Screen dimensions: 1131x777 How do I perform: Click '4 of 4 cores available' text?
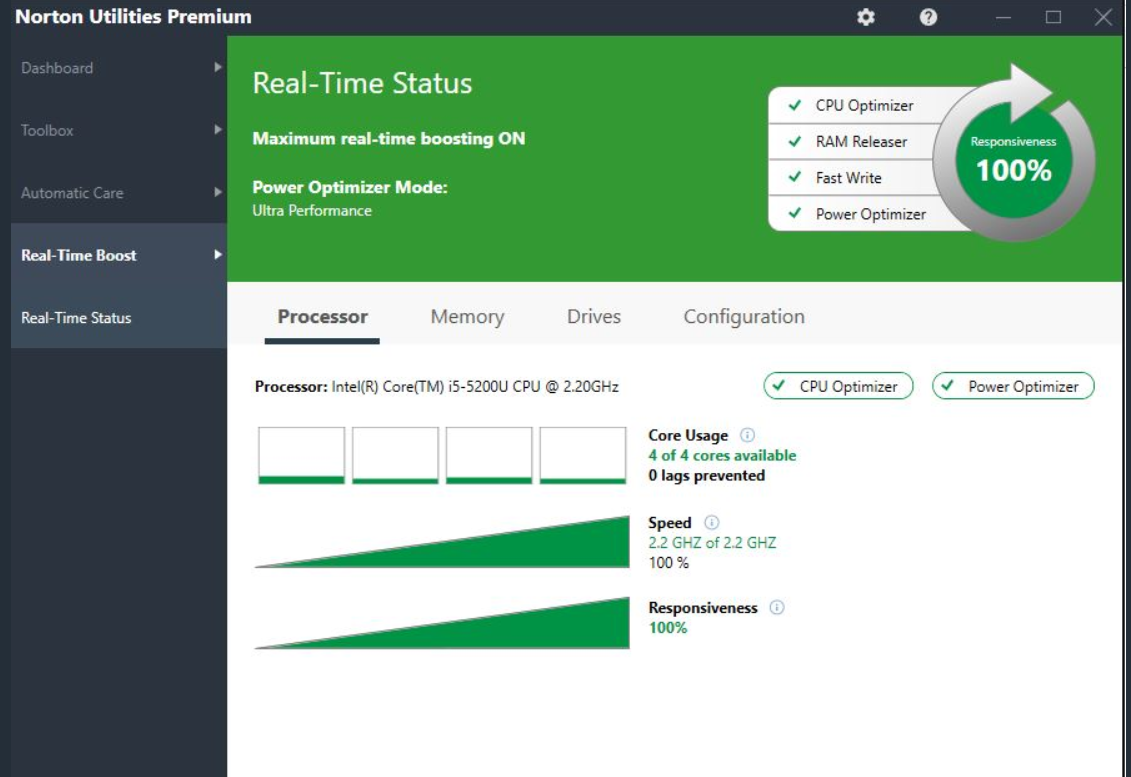[x=722, y=455]
